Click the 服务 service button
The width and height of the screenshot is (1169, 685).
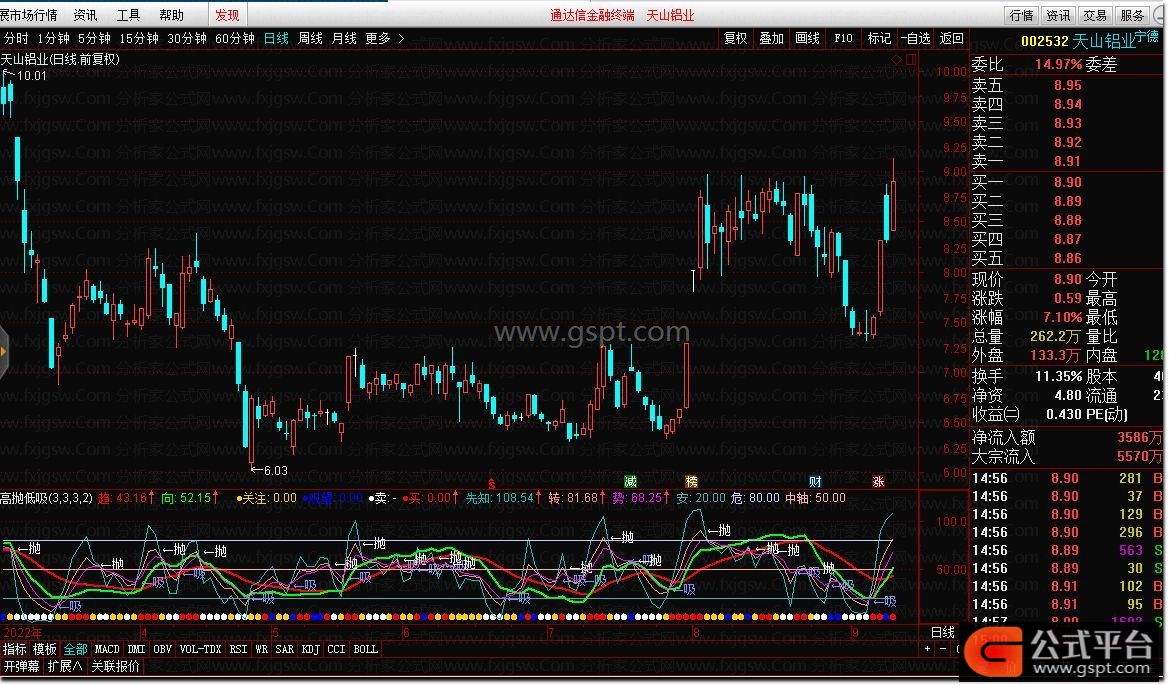[x=1132, y=15]
